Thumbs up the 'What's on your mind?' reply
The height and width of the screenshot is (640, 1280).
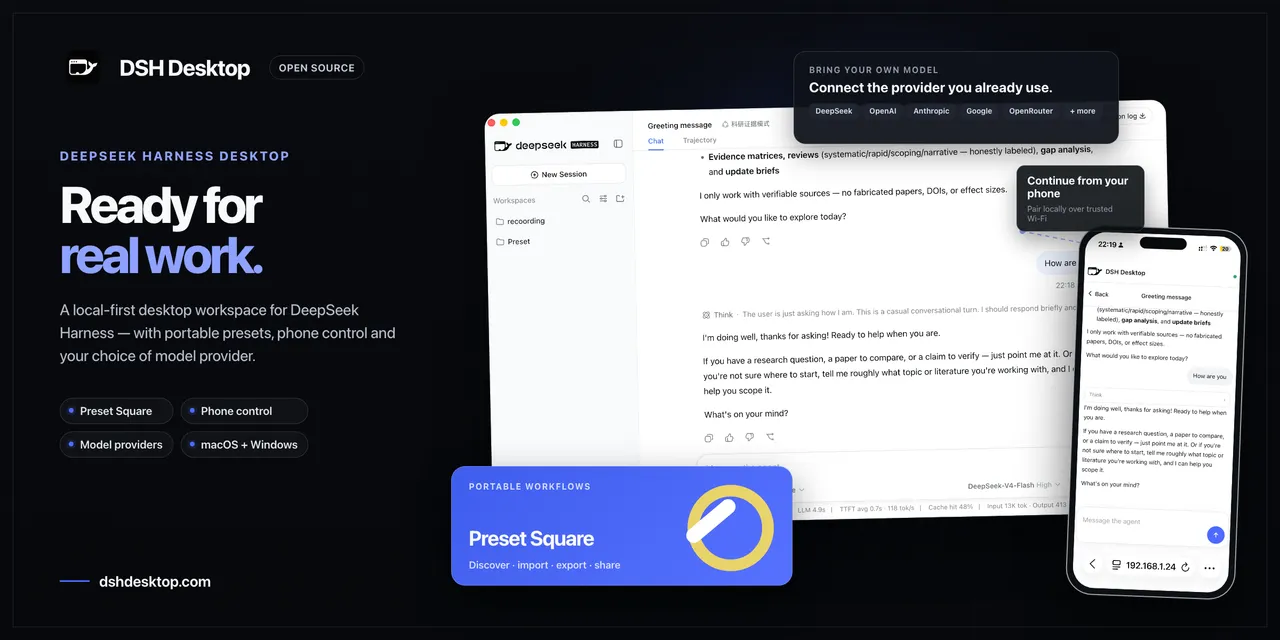(x=729, y=438)
